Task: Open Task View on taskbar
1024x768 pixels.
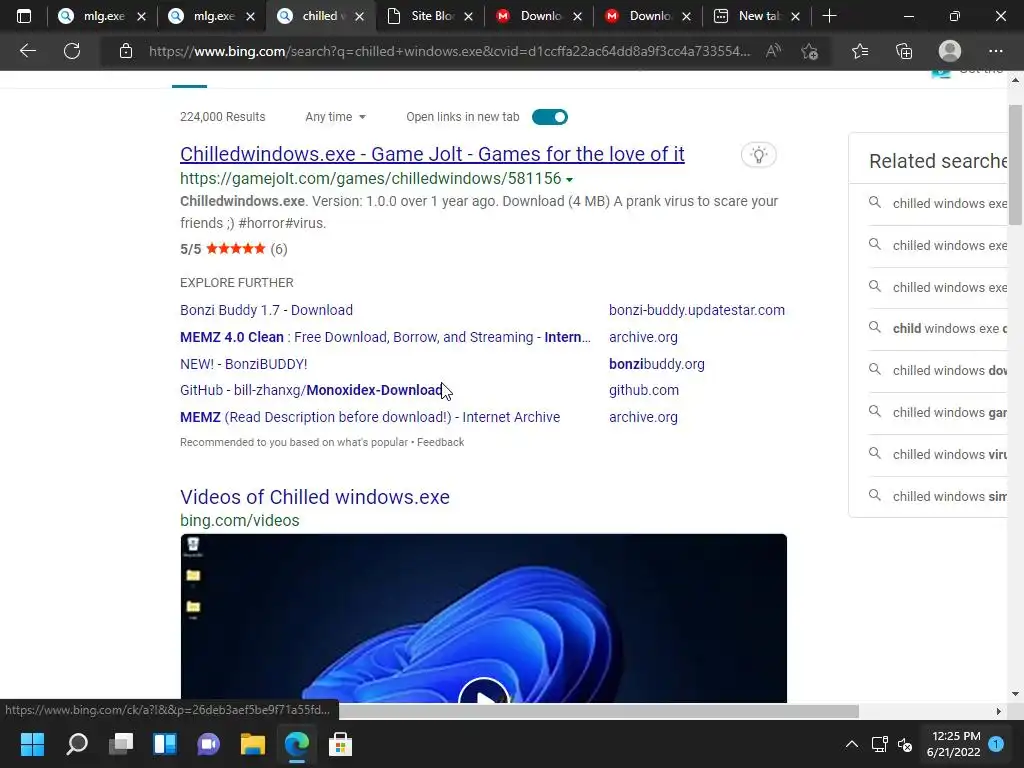Action: coord(121,744)
